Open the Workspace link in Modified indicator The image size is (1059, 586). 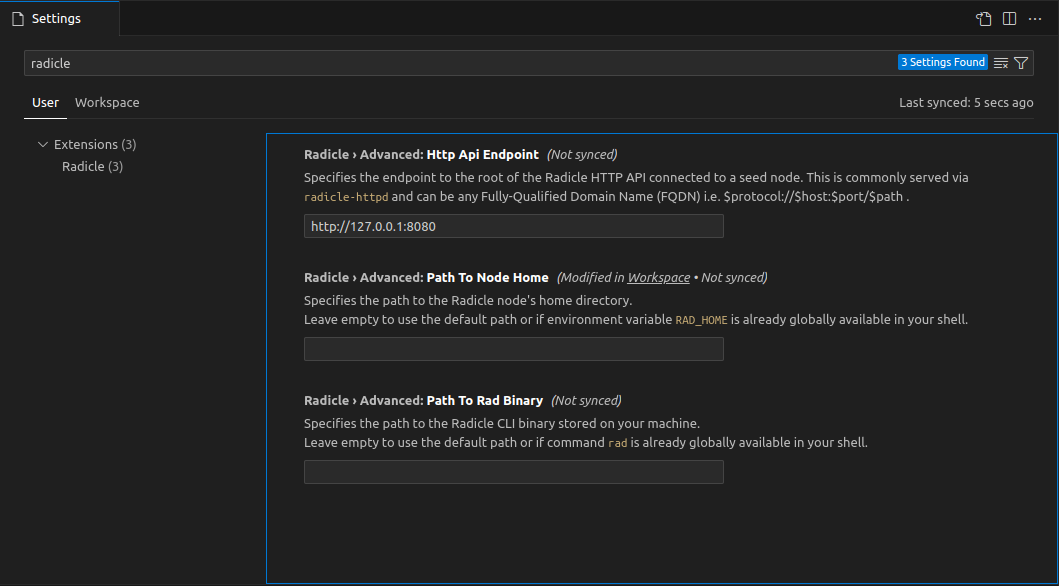point(658,277)
